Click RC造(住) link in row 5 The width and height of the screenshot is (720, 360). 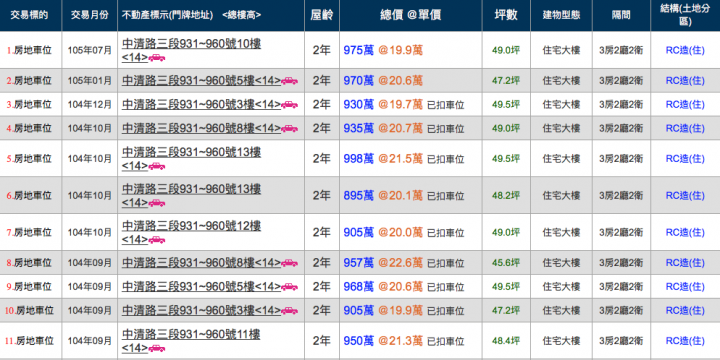click(x=685, y=159)
